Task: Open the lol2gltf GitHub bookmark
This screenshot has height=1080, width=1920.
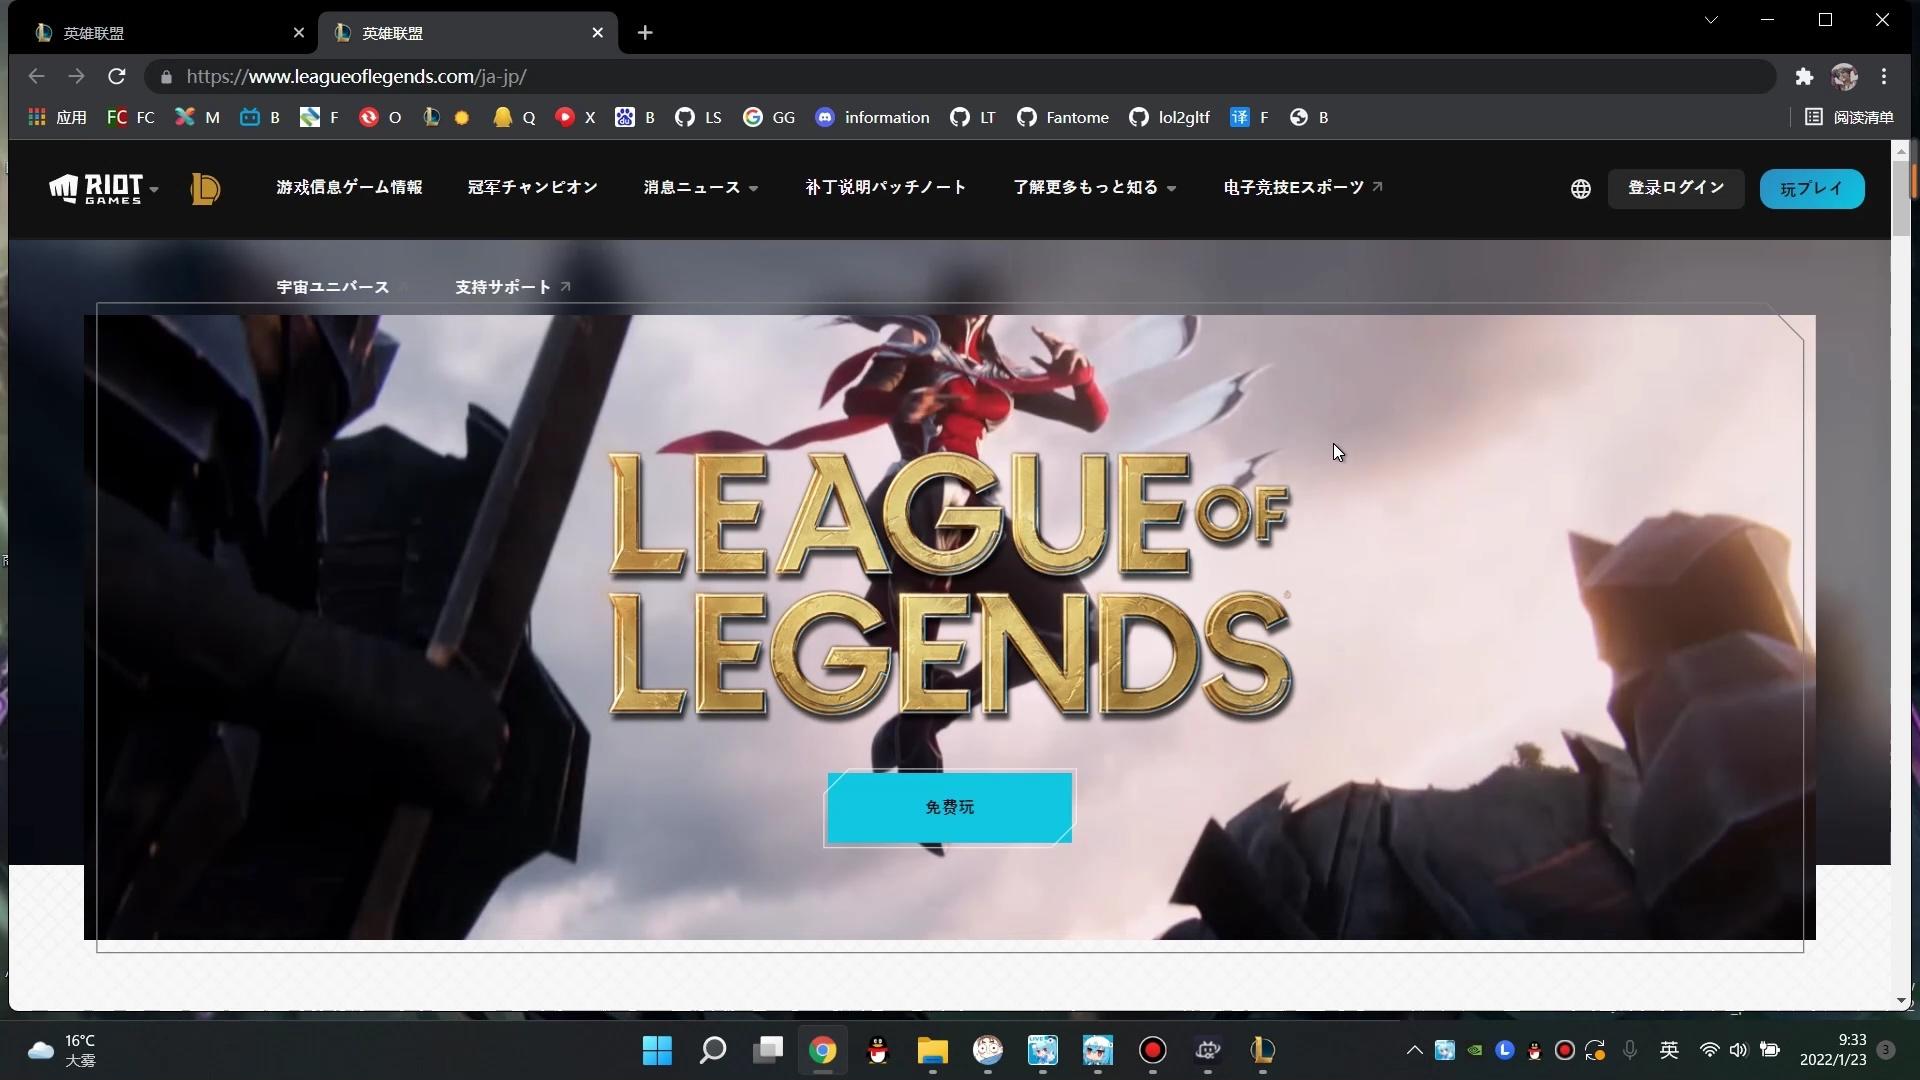Action: [1170, 118]
